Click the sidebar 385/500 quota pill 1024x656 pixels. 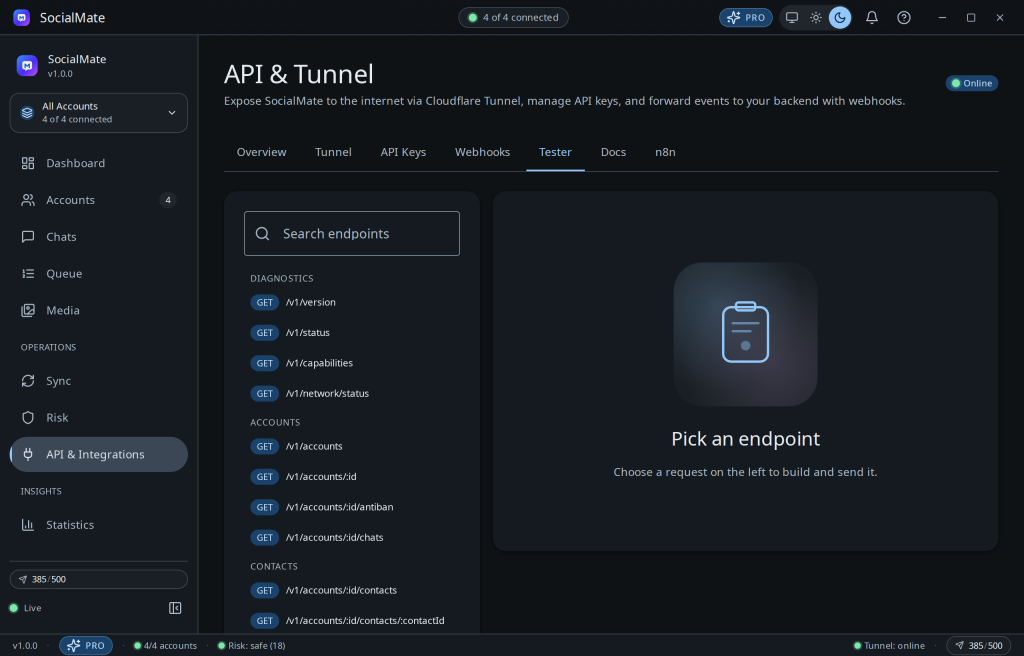pos(99,580)
